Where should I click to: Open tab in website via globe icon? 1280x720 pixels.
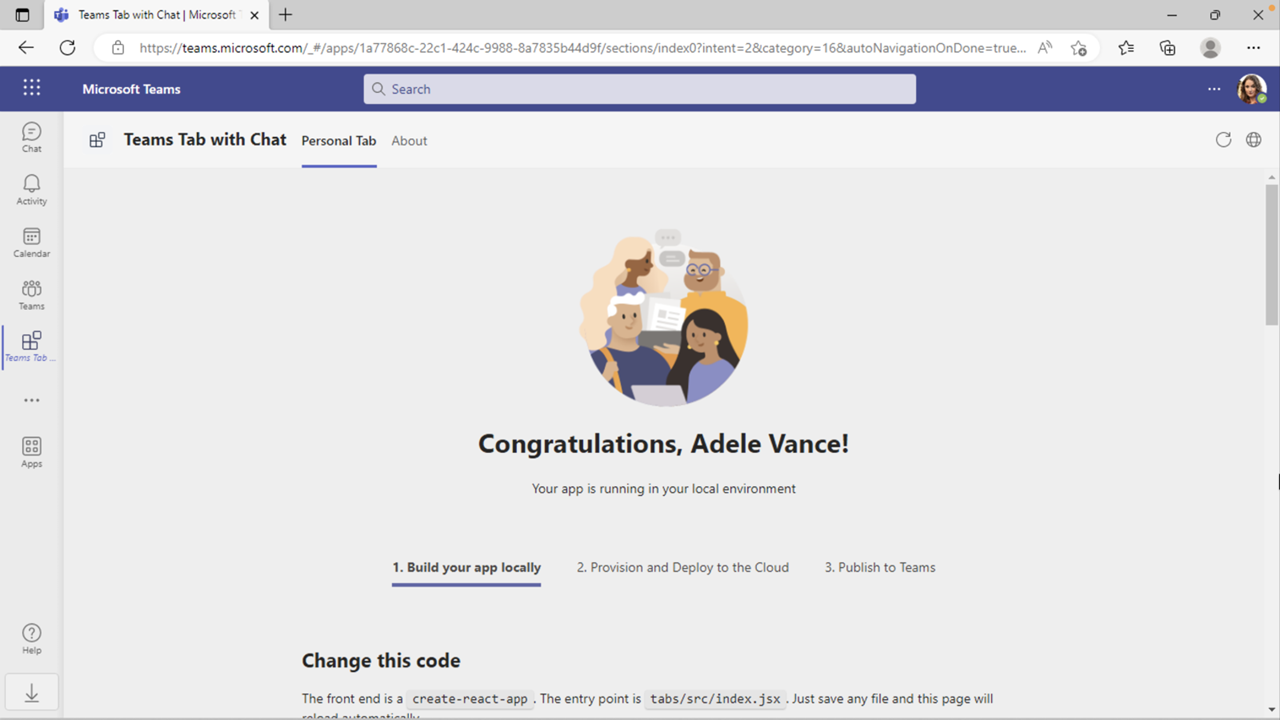1253,140
